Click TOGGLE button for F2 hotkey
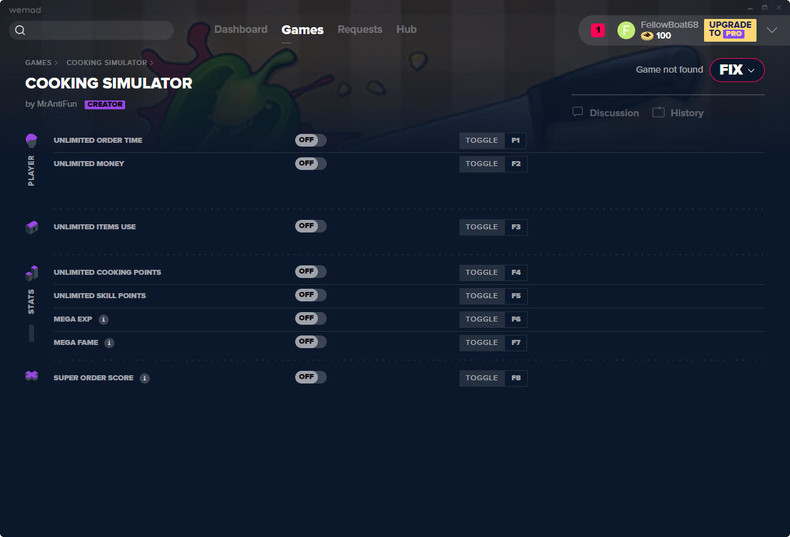Viewport: 790px width, 537px height. click(x=482, y=164)
